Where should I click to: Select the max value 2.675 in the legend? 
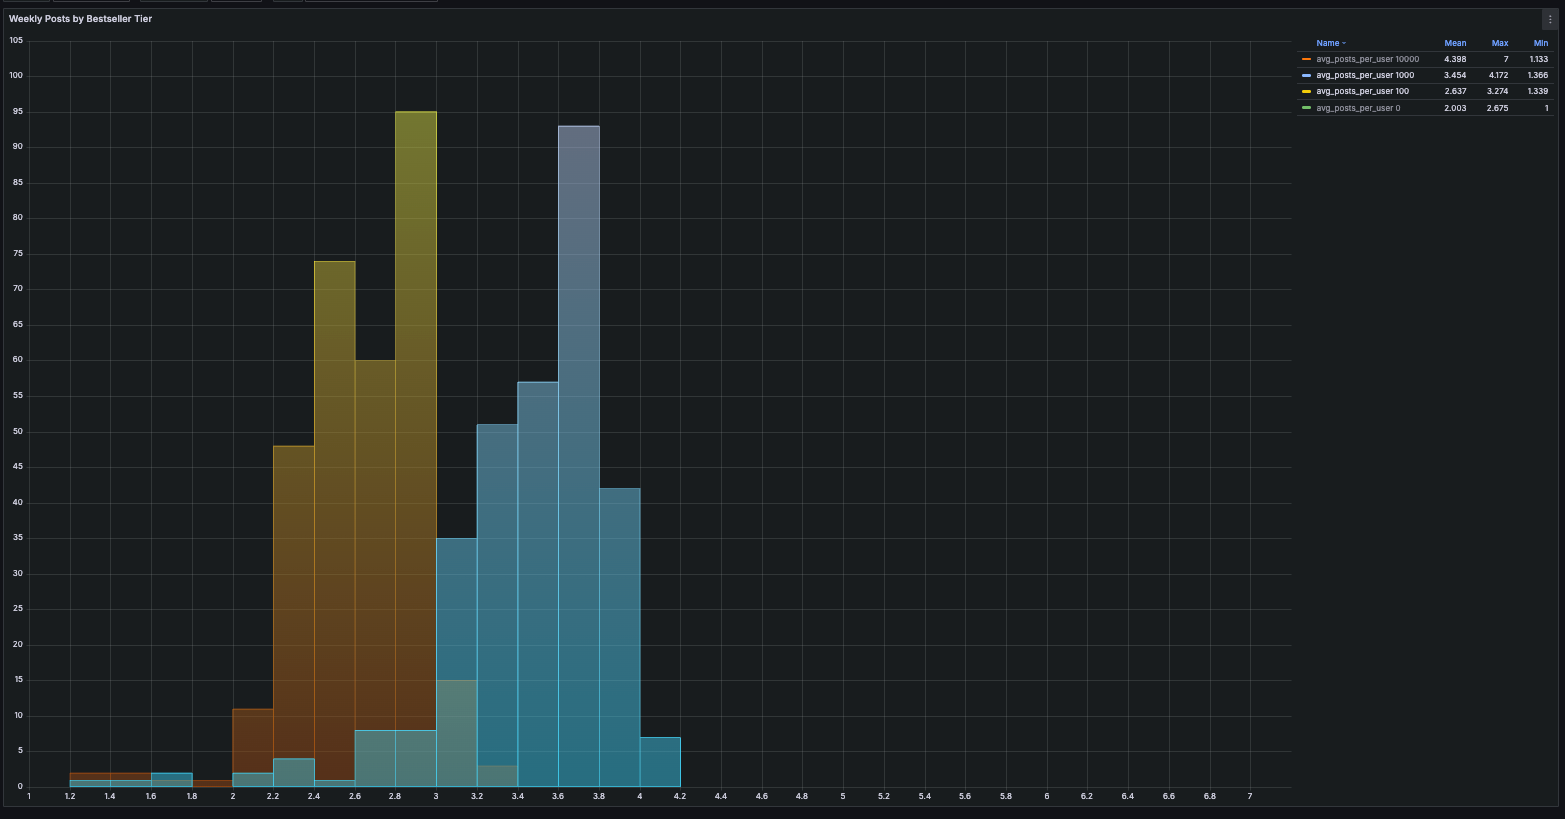(1498, 107)
